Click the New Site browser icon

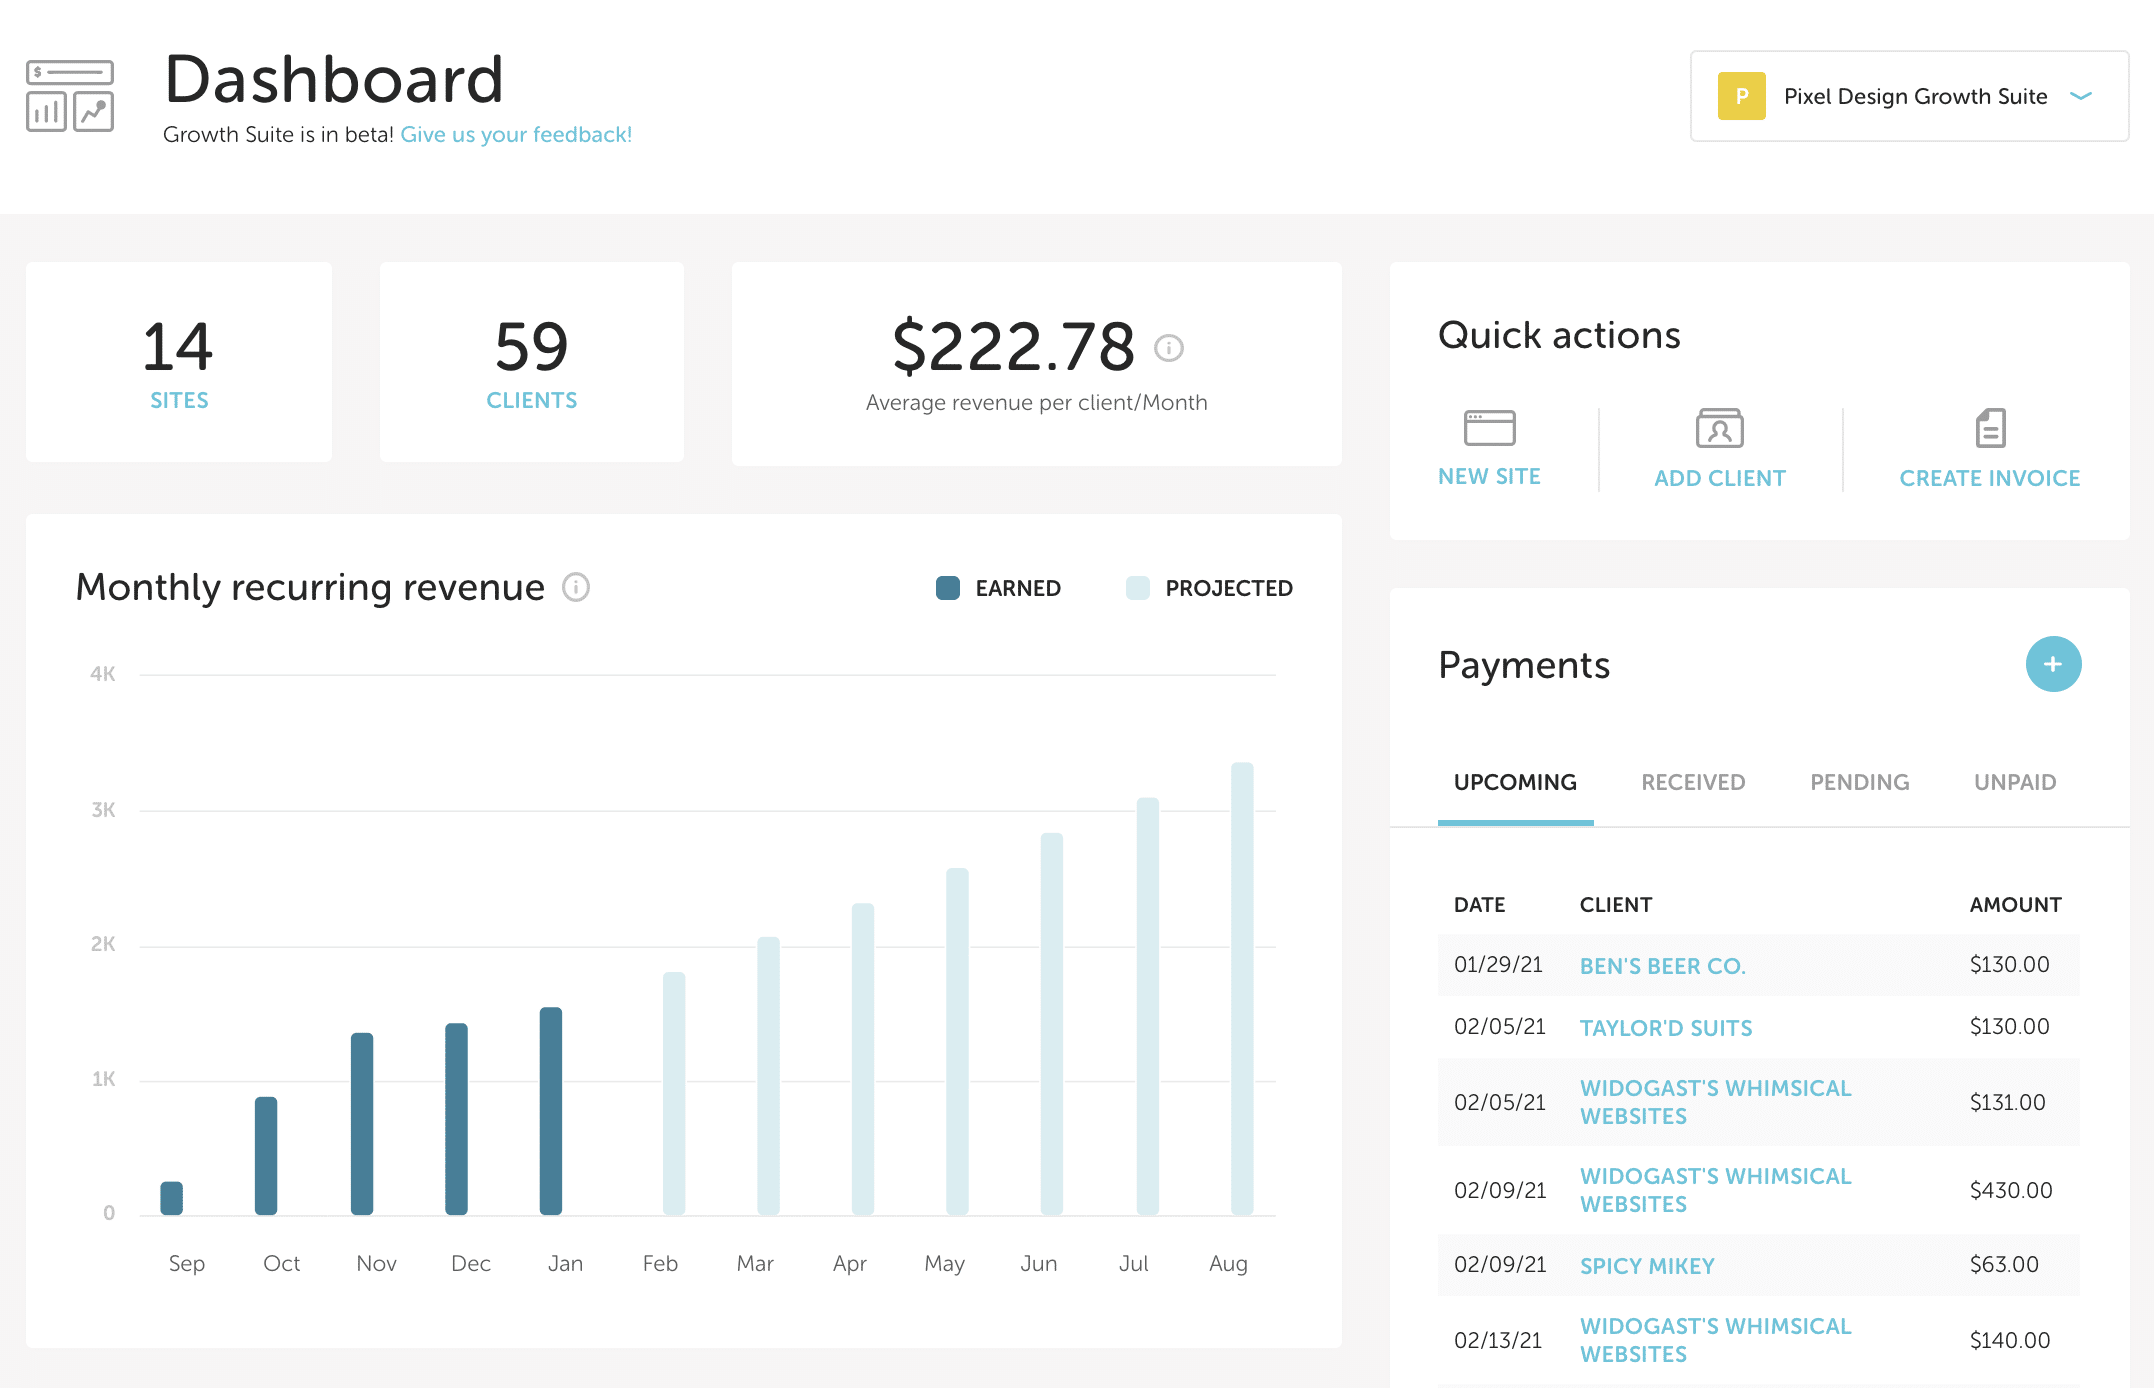tap(1489, 428)
